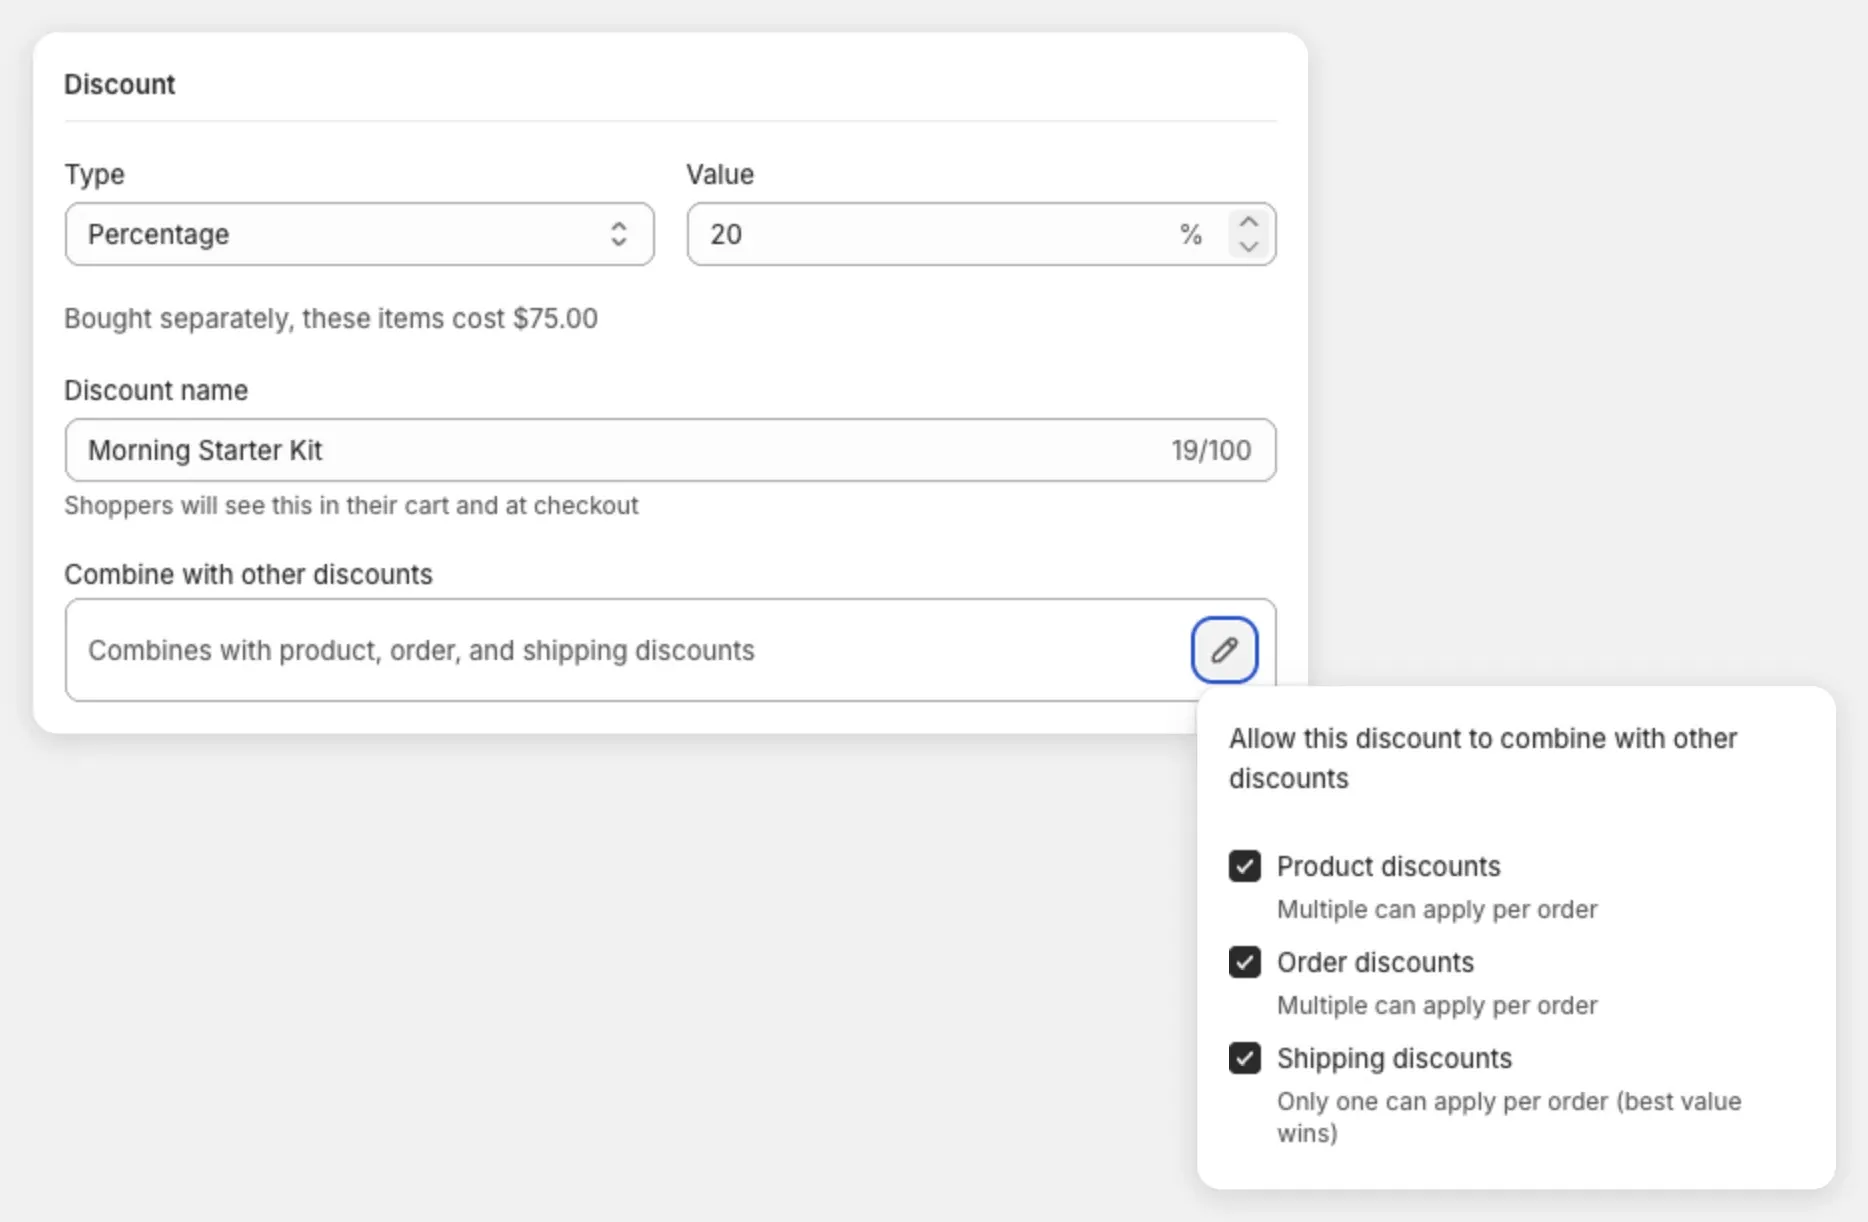1868x1222 pixels.
Task: Click the Discount section heading
Action: 120,84
